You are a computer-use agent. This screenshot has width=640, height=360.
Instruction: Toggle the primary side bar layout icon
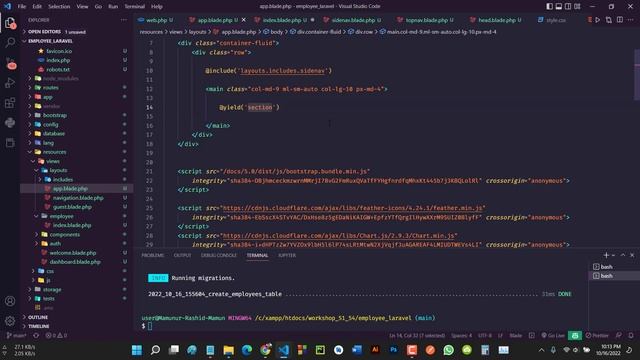[x=550, y=6]
